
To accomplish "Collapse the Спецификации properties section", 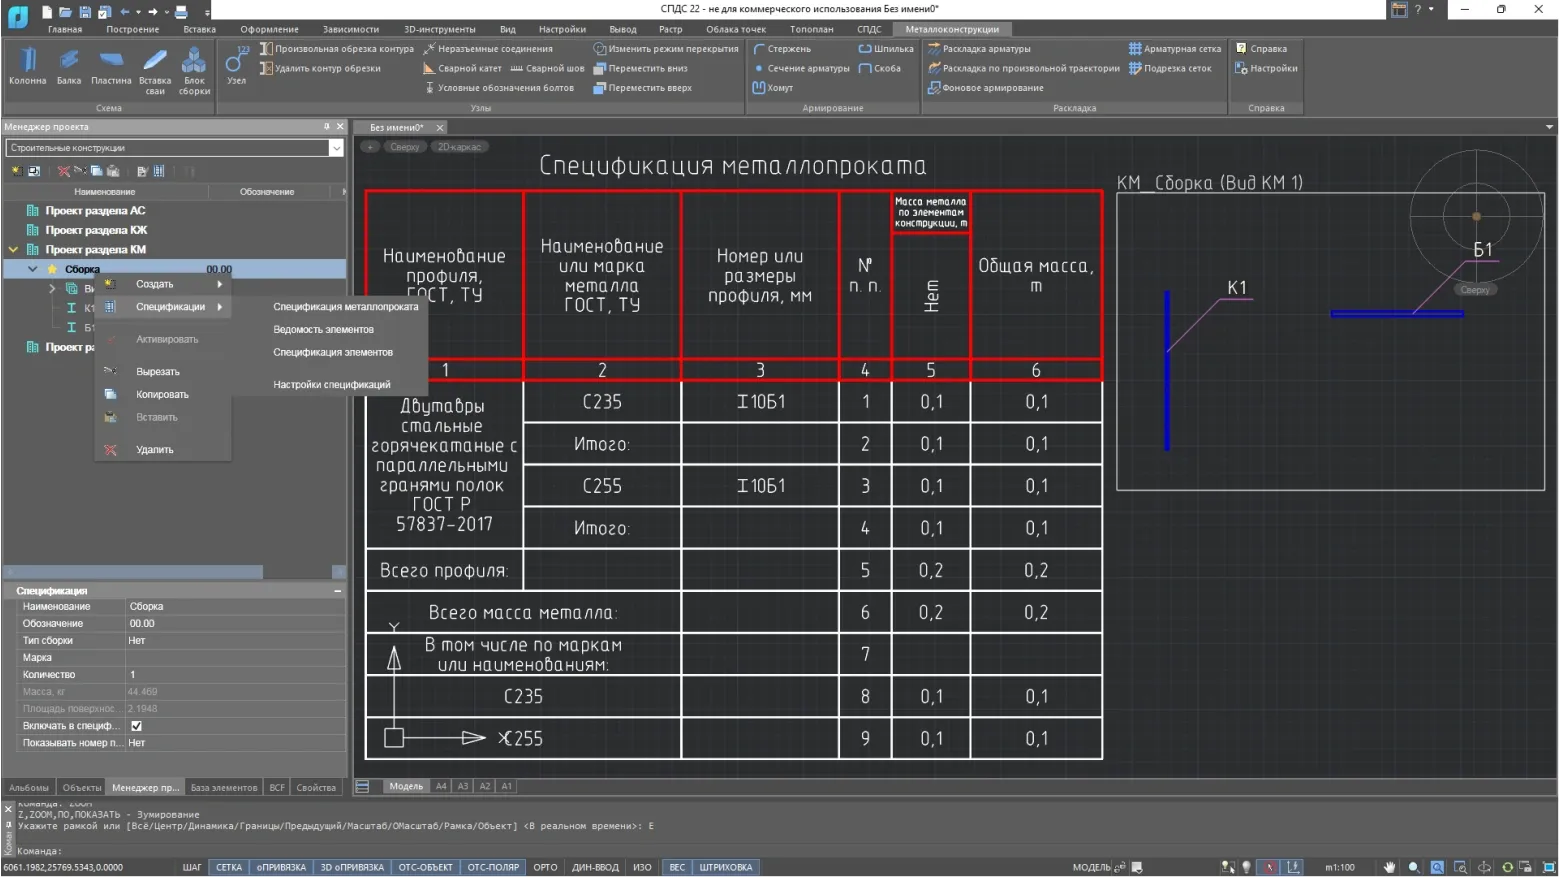I will click(337, 591).
